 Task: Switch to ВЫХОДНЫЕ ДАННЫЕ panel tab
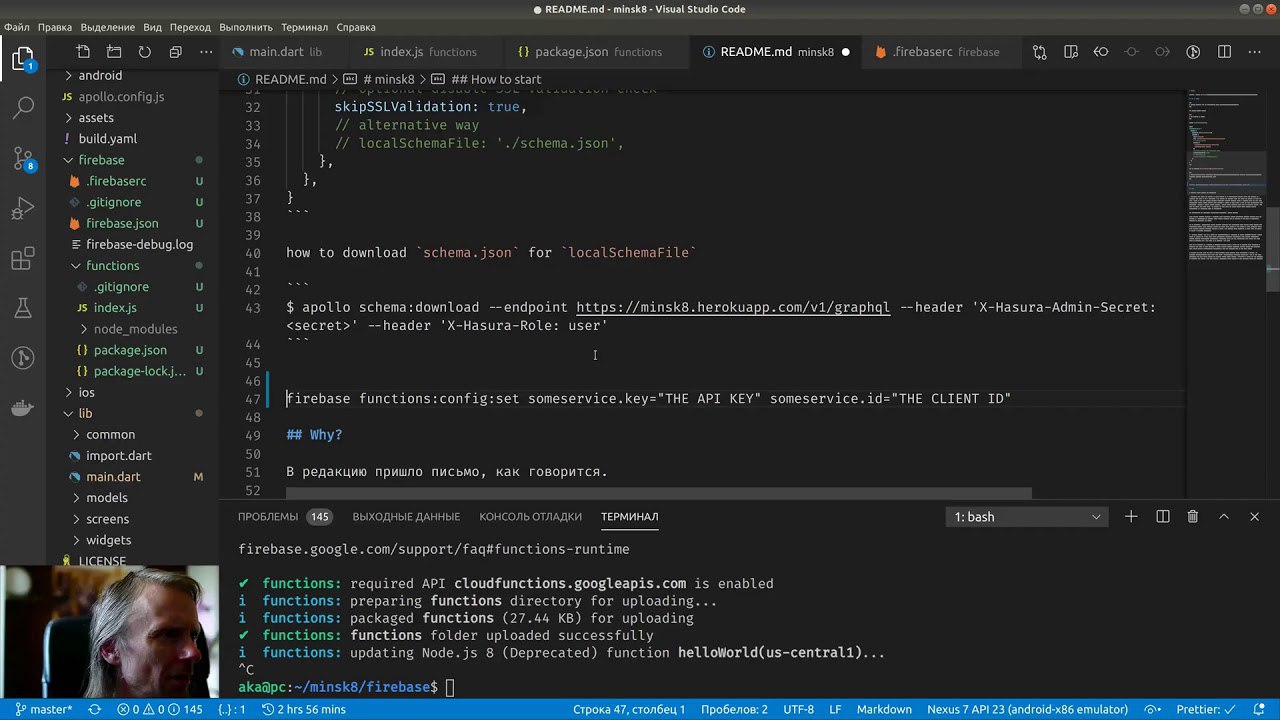tap(406, 517)
